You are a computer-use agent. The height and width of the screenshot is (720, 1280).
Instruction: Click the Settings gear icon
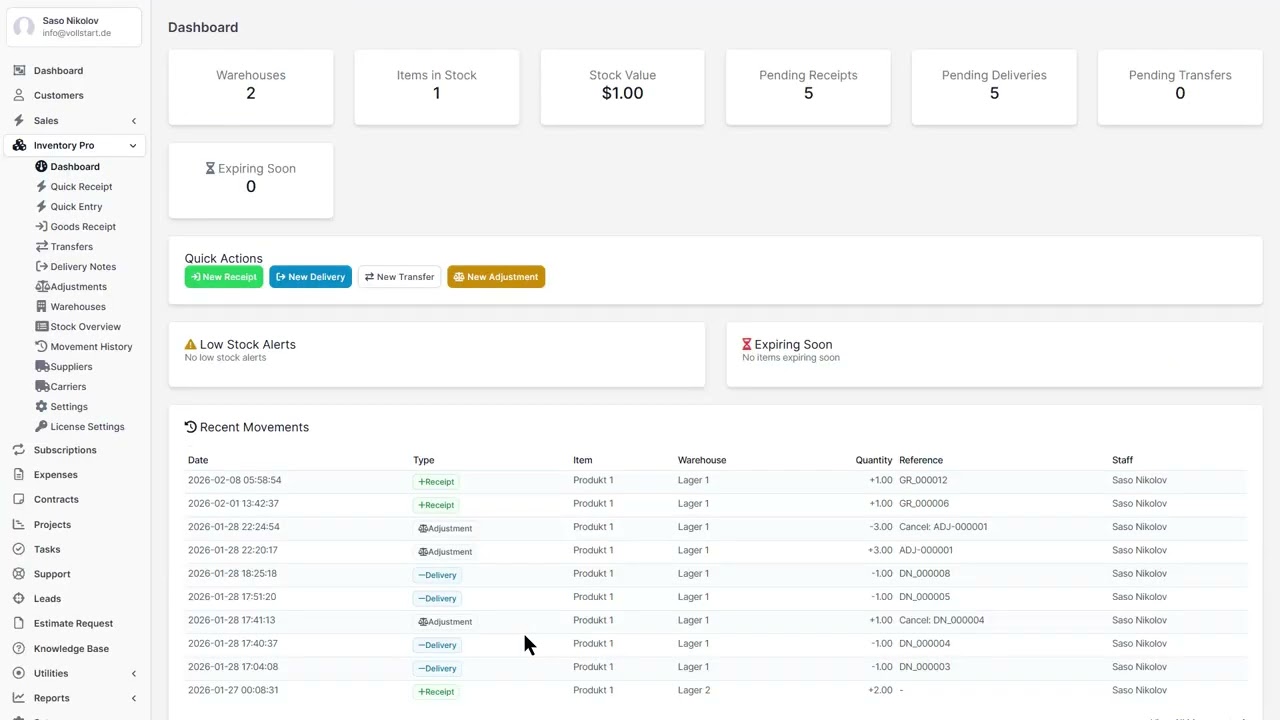41,407
